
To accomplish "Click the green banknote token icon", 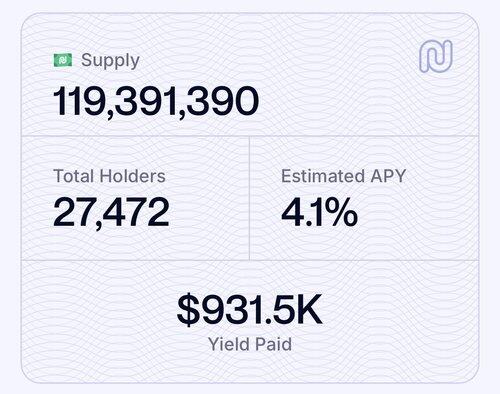I will pyautogui.click(x=63, y=60).
